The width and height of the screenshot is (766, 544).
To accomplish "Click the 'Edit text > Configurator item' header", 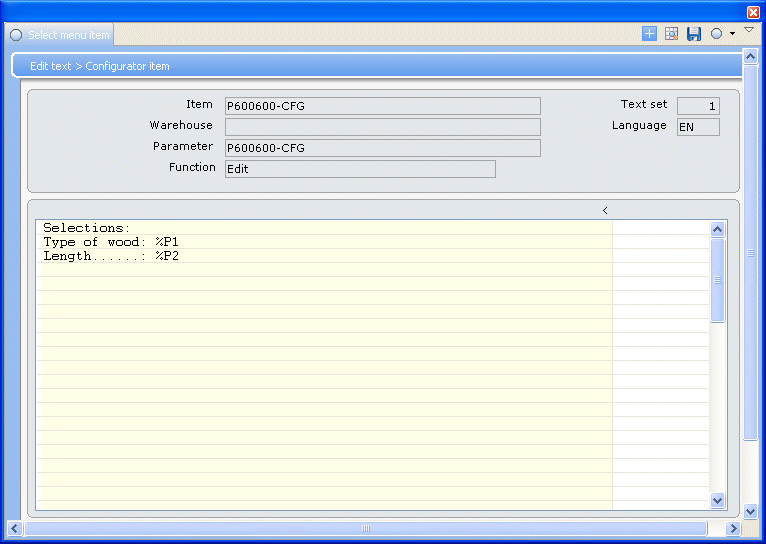I will (x=100, y=66).
